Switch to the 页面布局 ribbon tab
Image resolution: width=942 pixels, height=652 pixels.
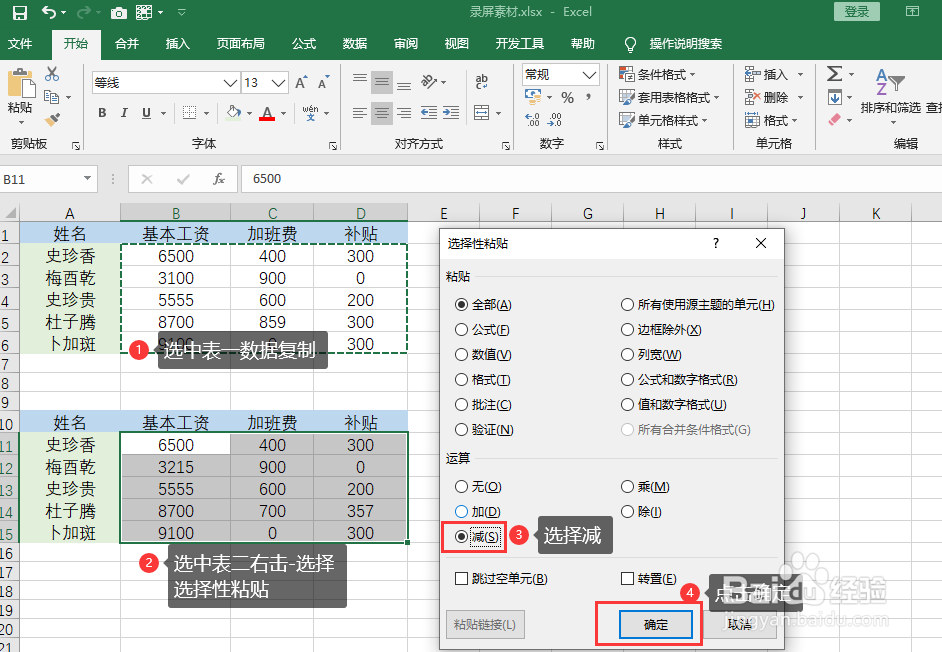[x=240, y=43]
